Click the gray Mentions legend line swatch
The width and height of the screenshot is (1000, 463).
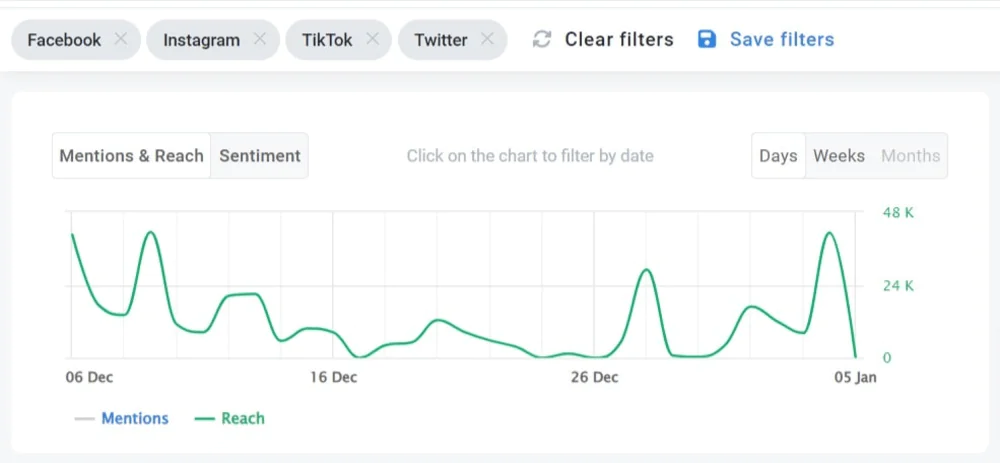84,419
